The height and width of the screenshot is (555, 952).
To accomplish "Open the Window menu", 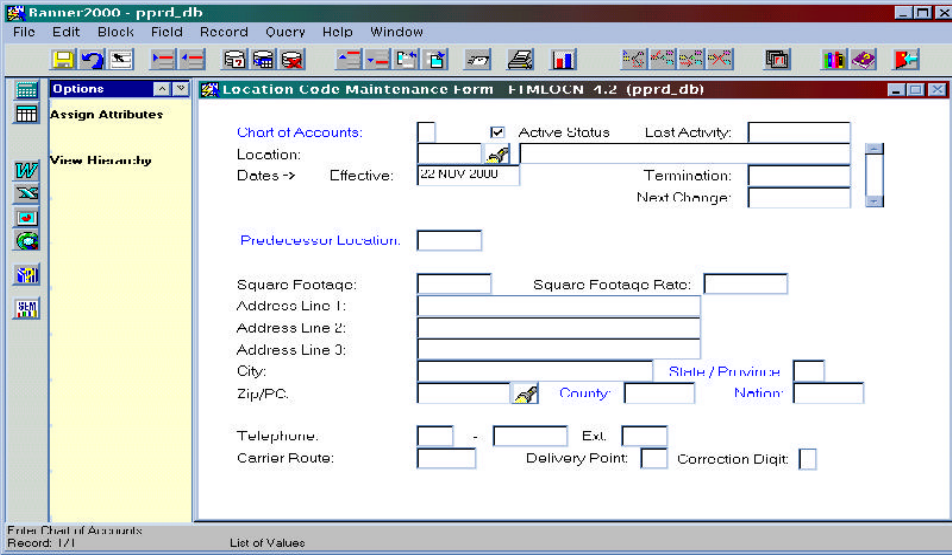I will click(396, 32).
